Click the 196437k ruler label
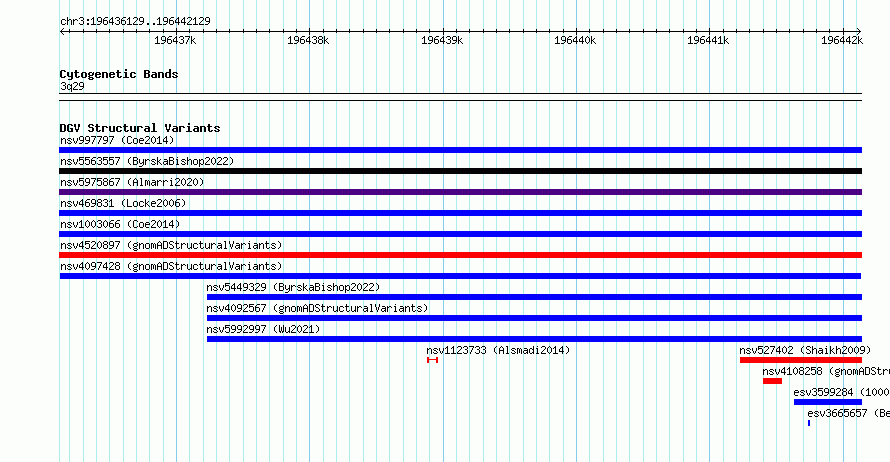The image size is (890, 462). click(175, 40)
